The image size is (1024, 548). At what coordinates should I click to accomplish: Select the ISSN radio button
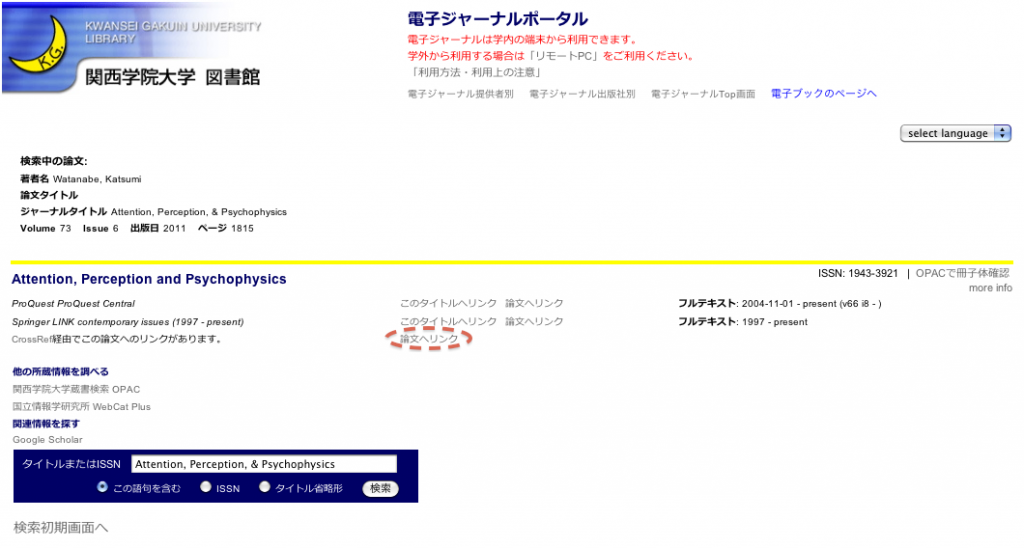[205, 488]
